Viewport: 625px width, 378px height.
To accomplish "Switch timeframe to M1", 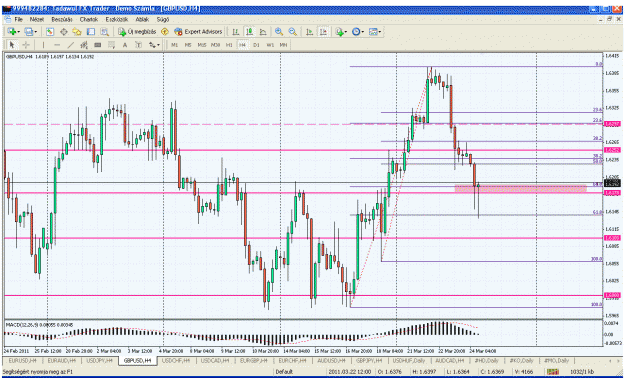I will (x=175, y=45).
